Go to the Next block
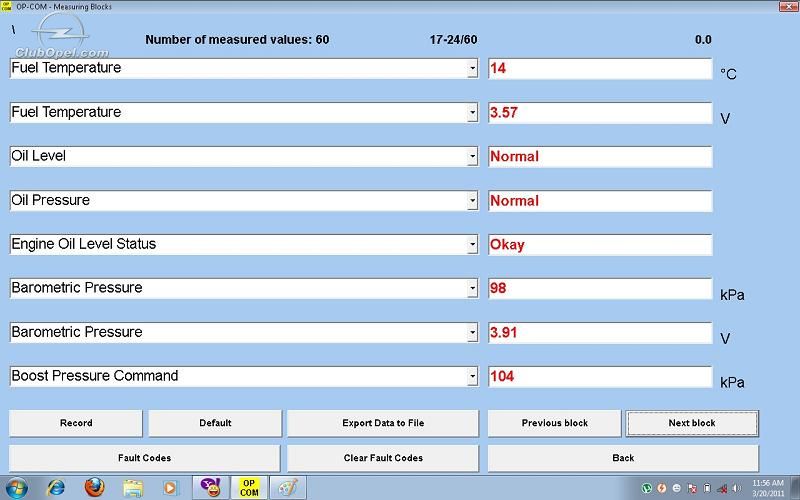Image resolution: width=800 pixels, height=500 pixels. tap(692, 423)
